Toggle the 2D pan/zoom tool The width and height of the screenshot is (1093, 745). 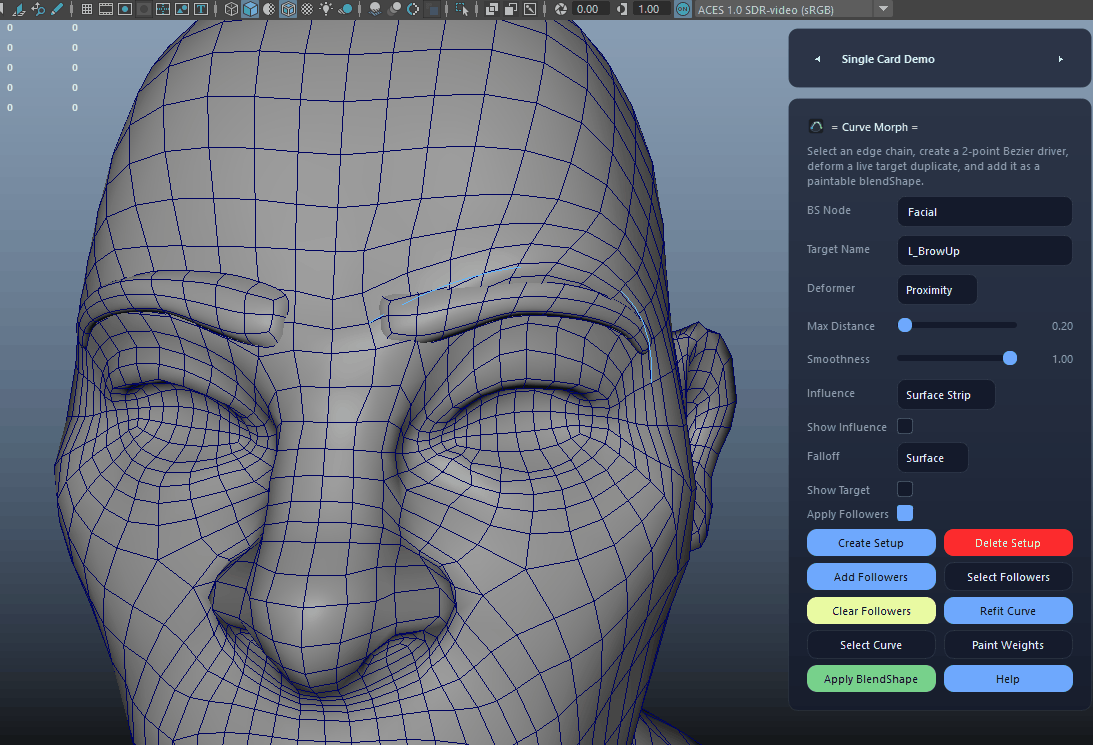coord(38,9)
